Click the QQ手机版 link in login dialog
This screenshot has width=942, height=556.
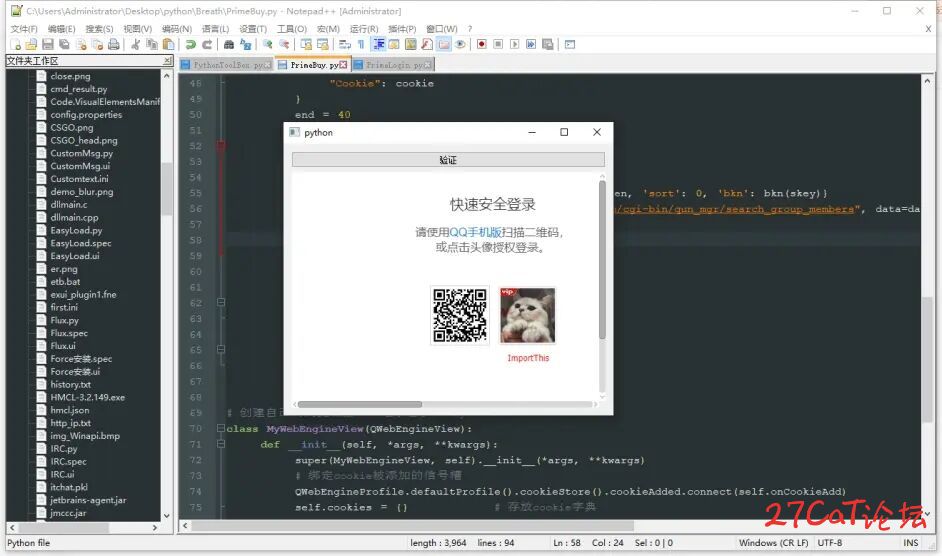(x=475, y=233)
